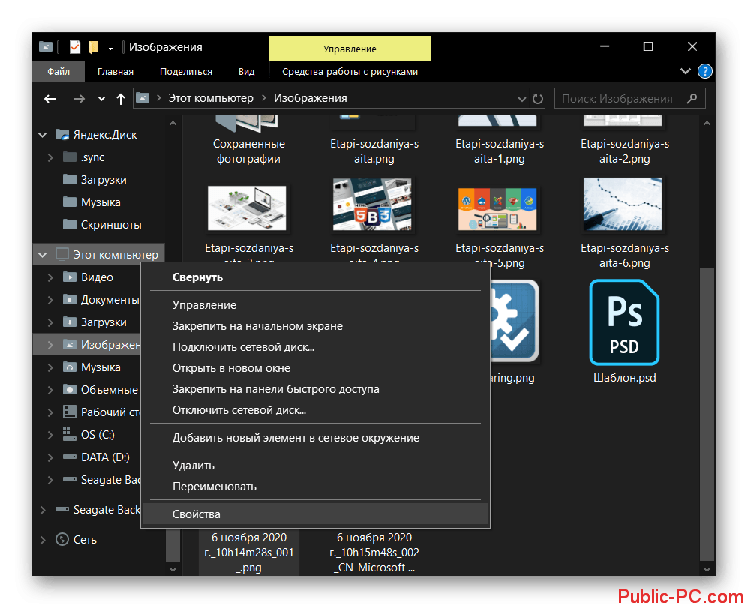Screen dimensions: 748x608
Task: Click file pane scroll down arrow
Action: pos(706,569)
